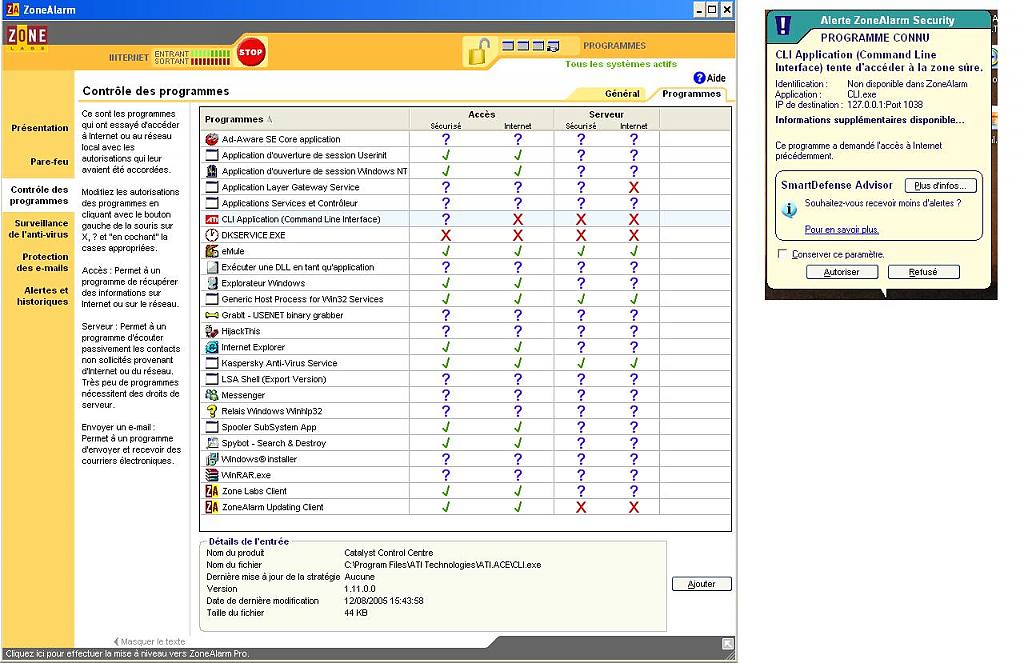
Task: Click the Relais Windows Winhlp32 icon
Action: point(212,411)
